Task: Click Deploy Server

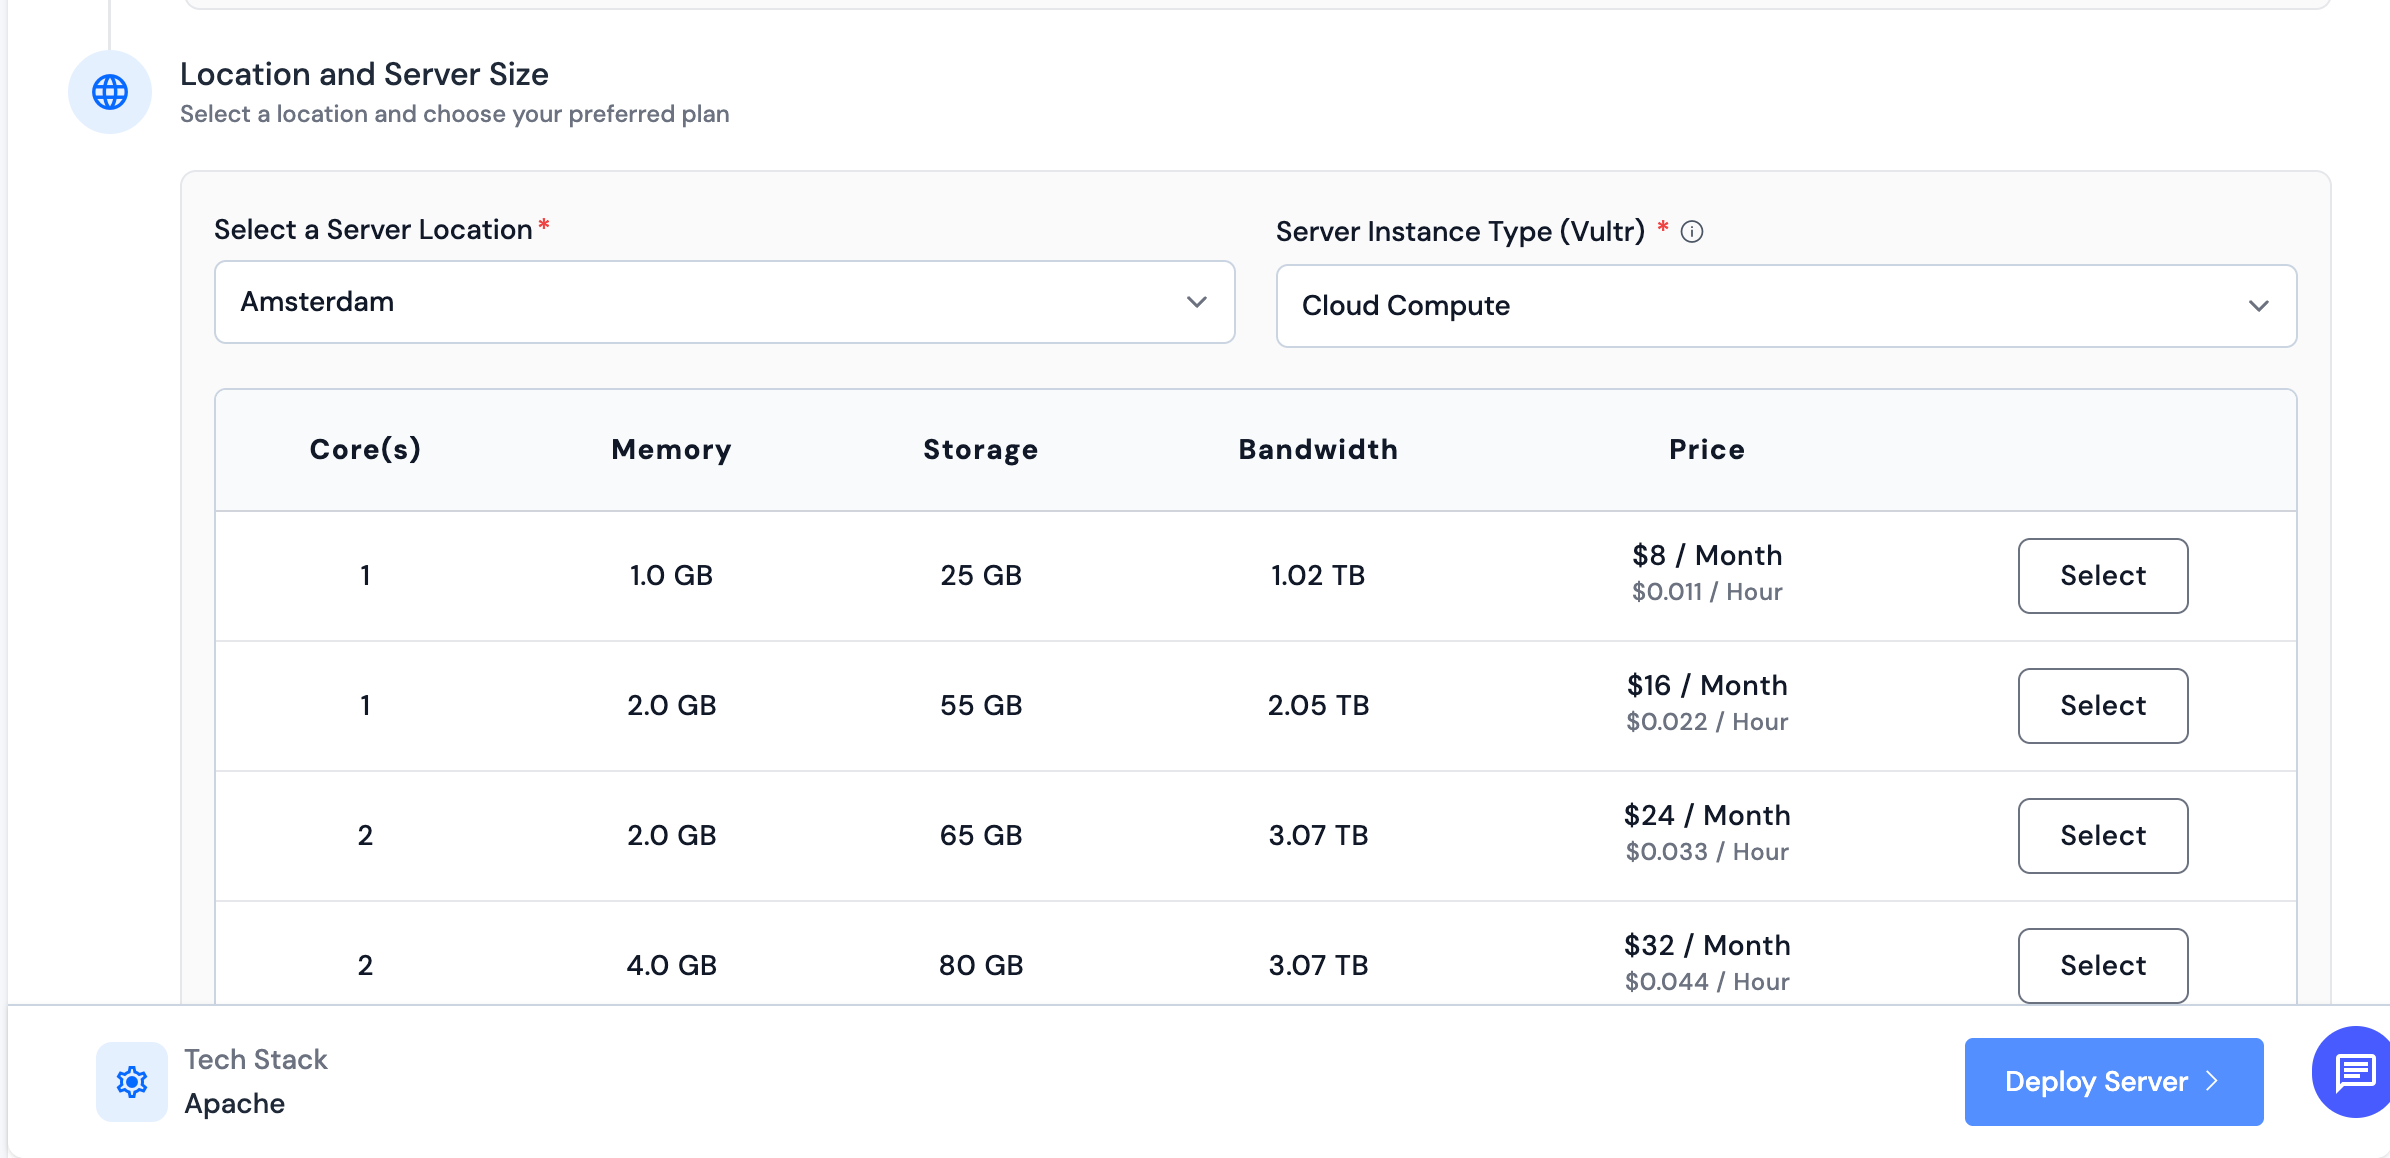Action: (2113, 1082)
